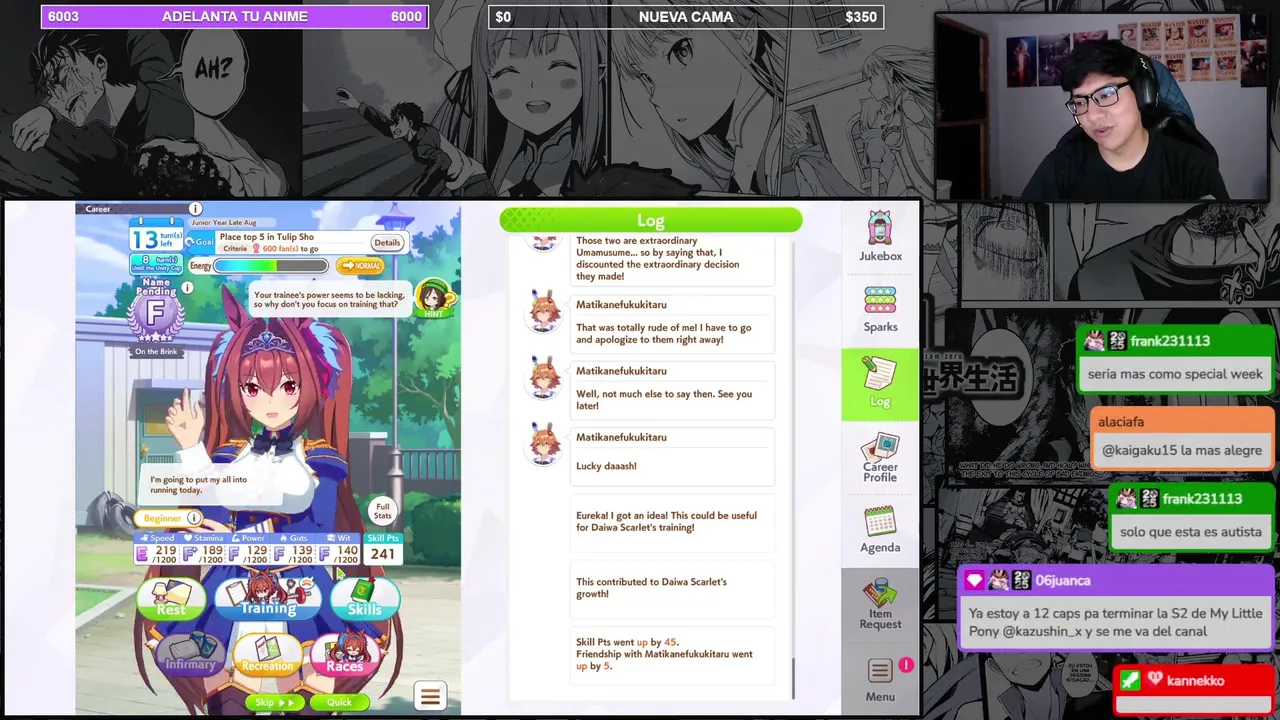The height and width of the screenshot is (720, 1280).
Task: Open the Item Request icon
Action: coord(880,603)
